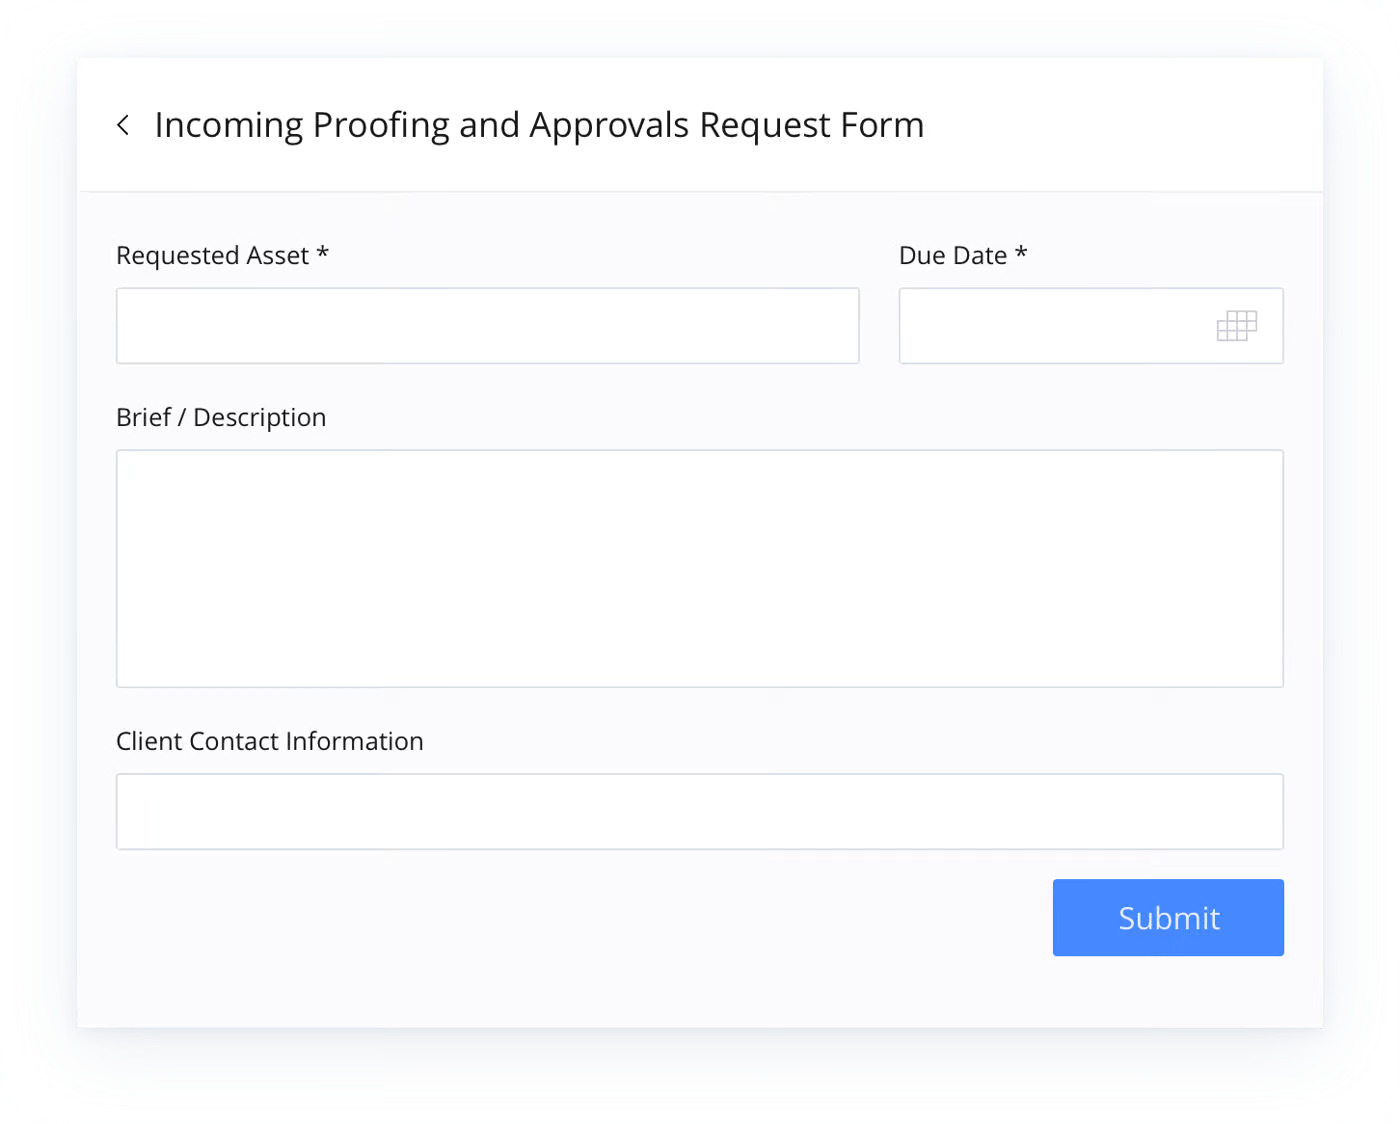
Task: Click the form title heading text
Action: (539, 126)
